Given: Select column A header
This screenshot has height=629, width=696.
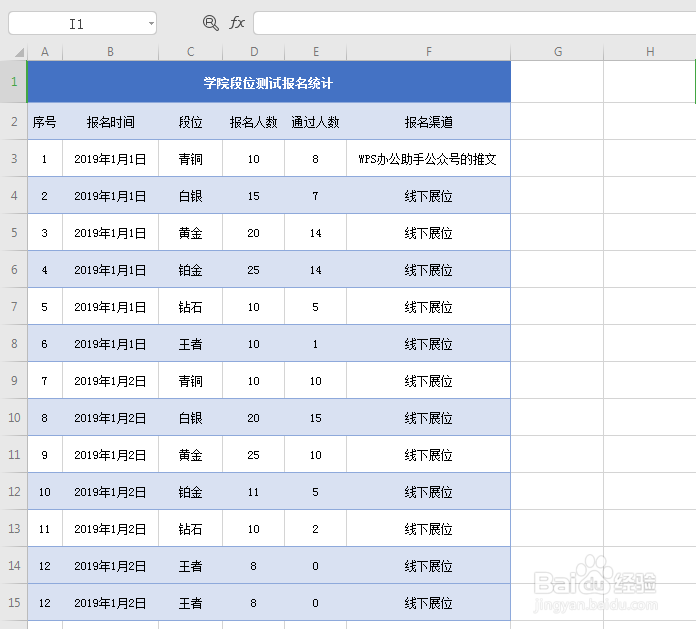Looking at the screenshot, I should click(45, 52).
